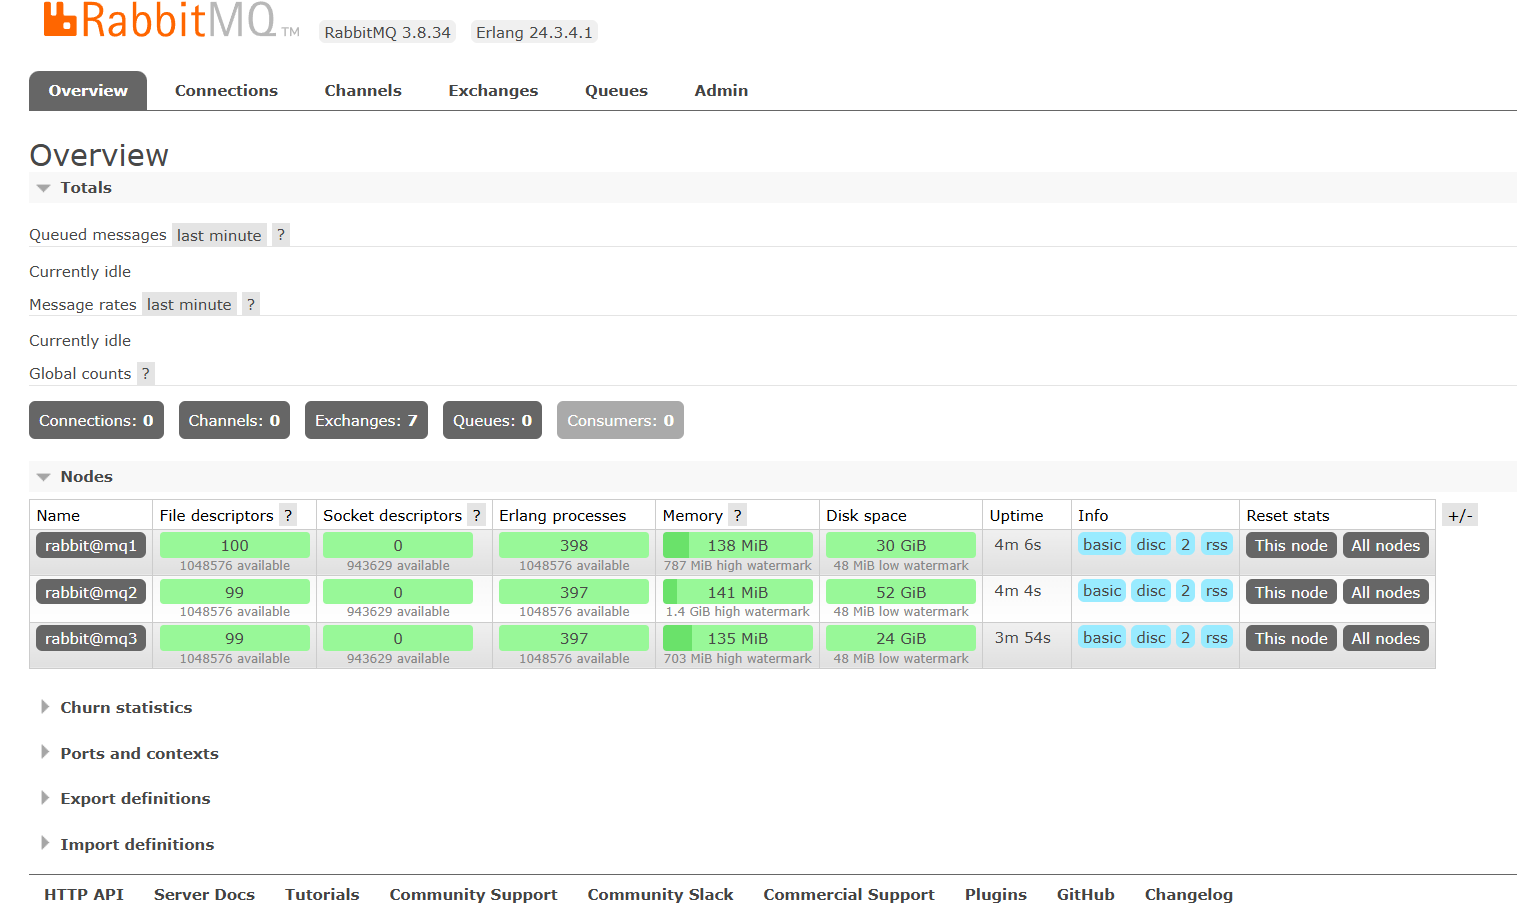Click the Queues: 0 count button
This screenshot has height=917, width=1517.
coord(492,420)
